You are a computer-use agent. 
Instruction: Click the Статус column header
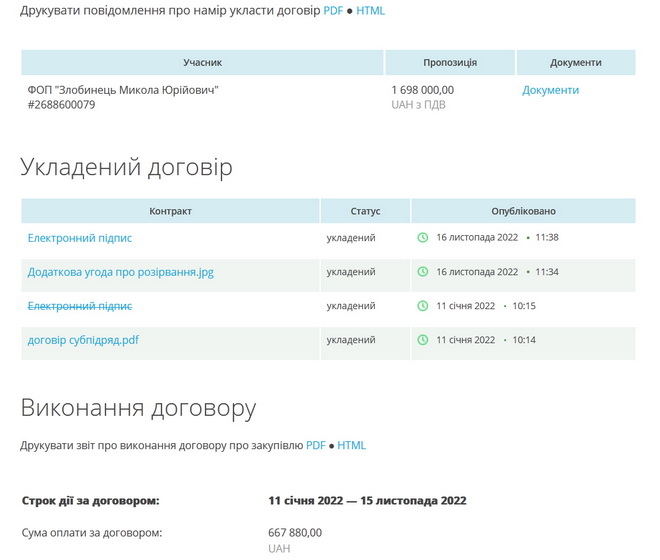point(365,211)
